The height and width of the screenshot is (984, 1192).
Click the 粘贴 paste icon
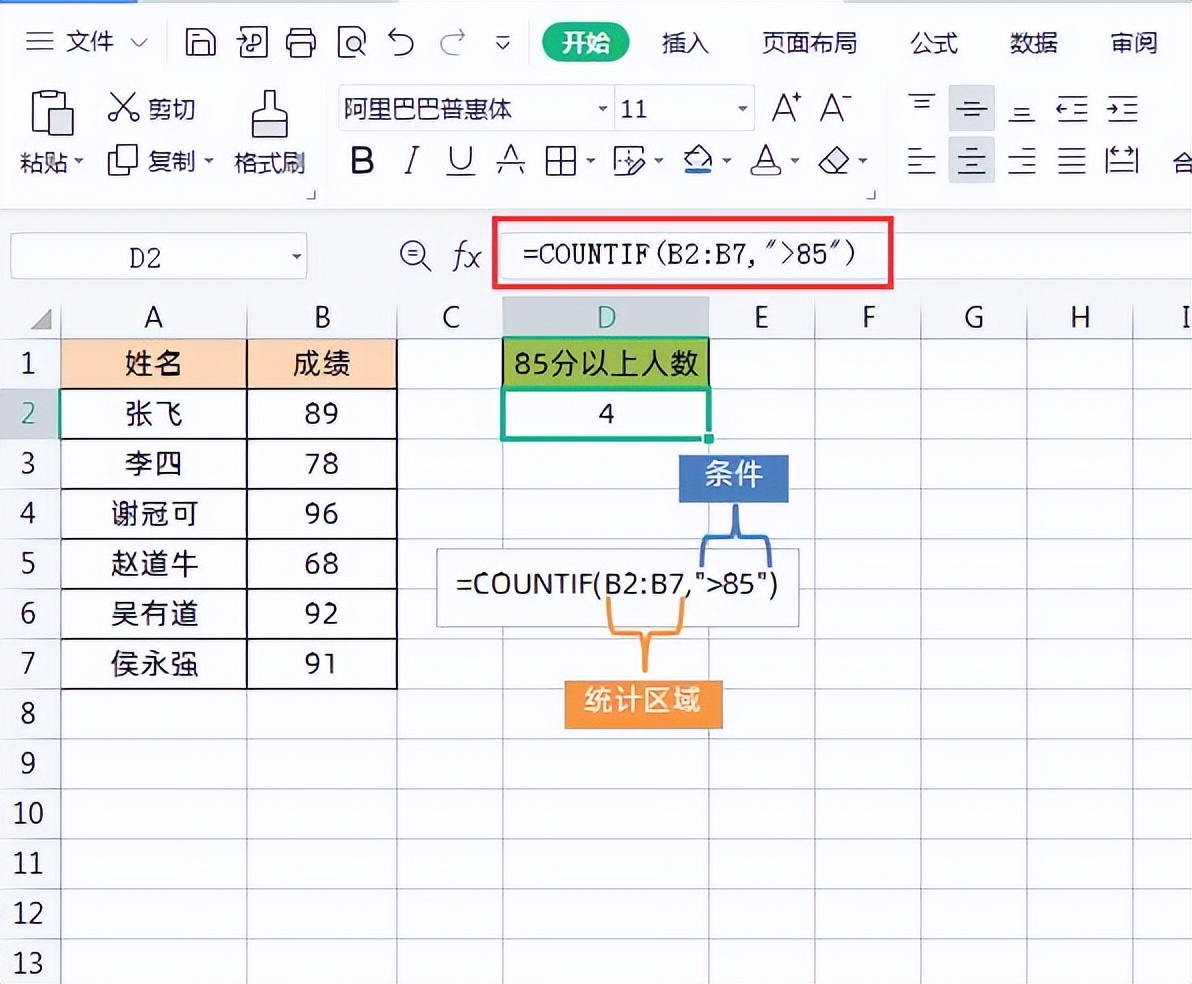pyautogui.click(x=52, y=113)
